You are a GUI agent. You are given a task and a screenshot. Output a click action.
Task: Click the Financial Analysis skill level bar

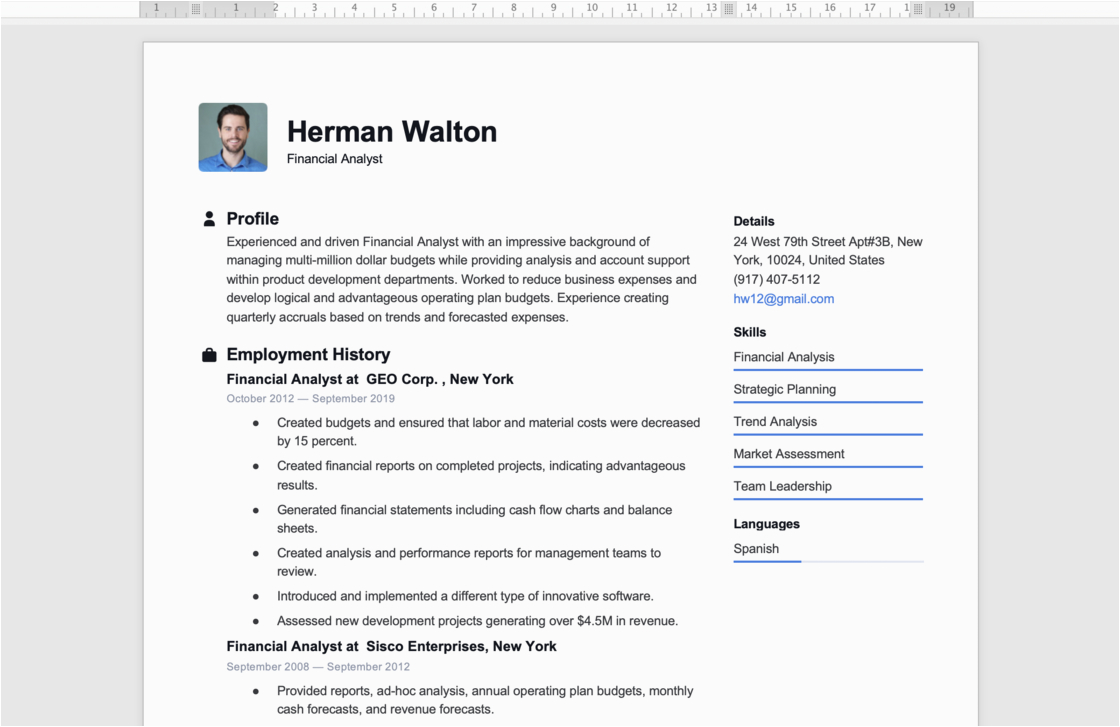(x=827, y=370)
